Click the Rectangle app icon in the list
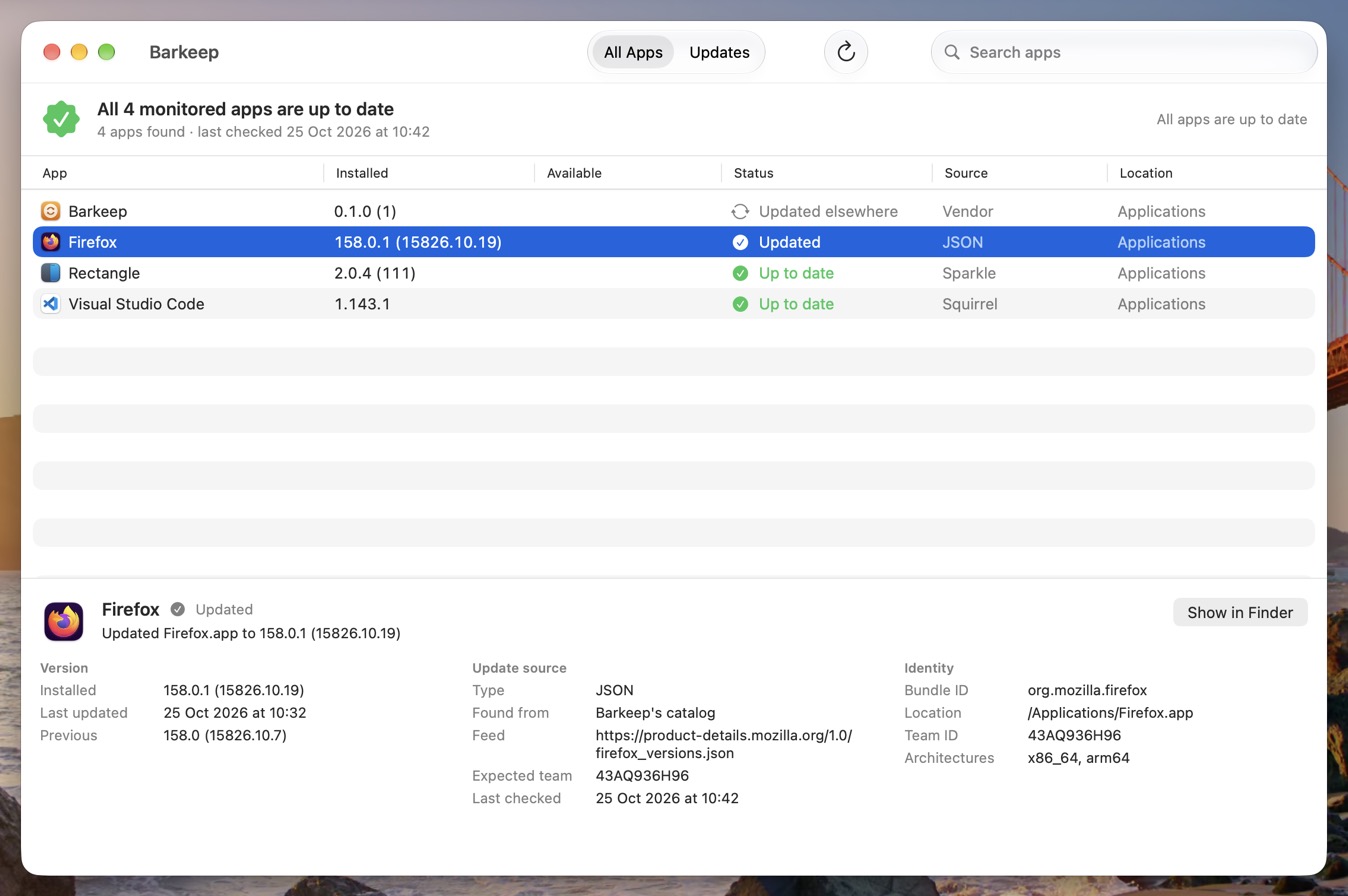The image size is (1348, 896). click(51, 273)
